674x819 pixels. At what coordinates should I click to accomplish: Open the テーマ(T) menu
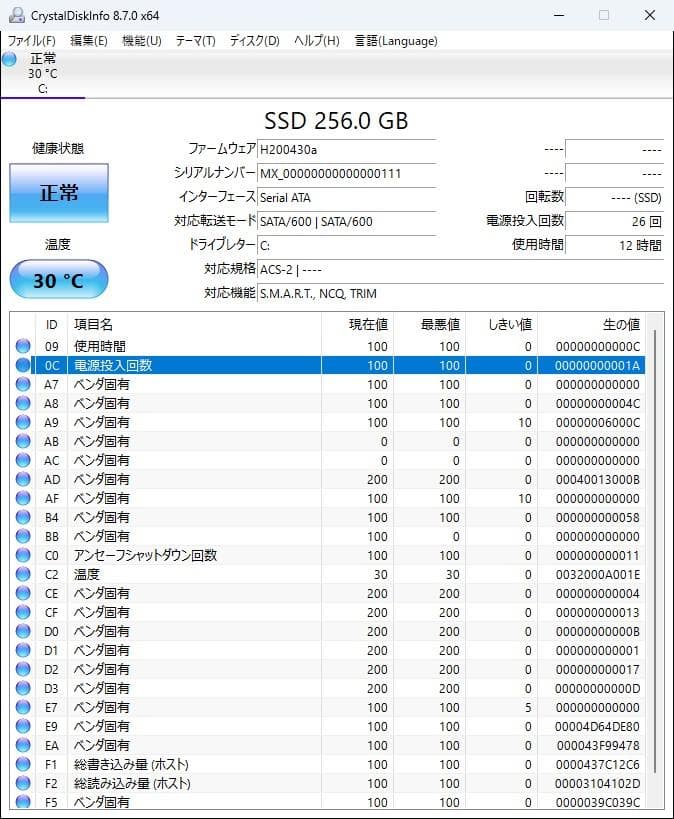[x=195, y=41]
